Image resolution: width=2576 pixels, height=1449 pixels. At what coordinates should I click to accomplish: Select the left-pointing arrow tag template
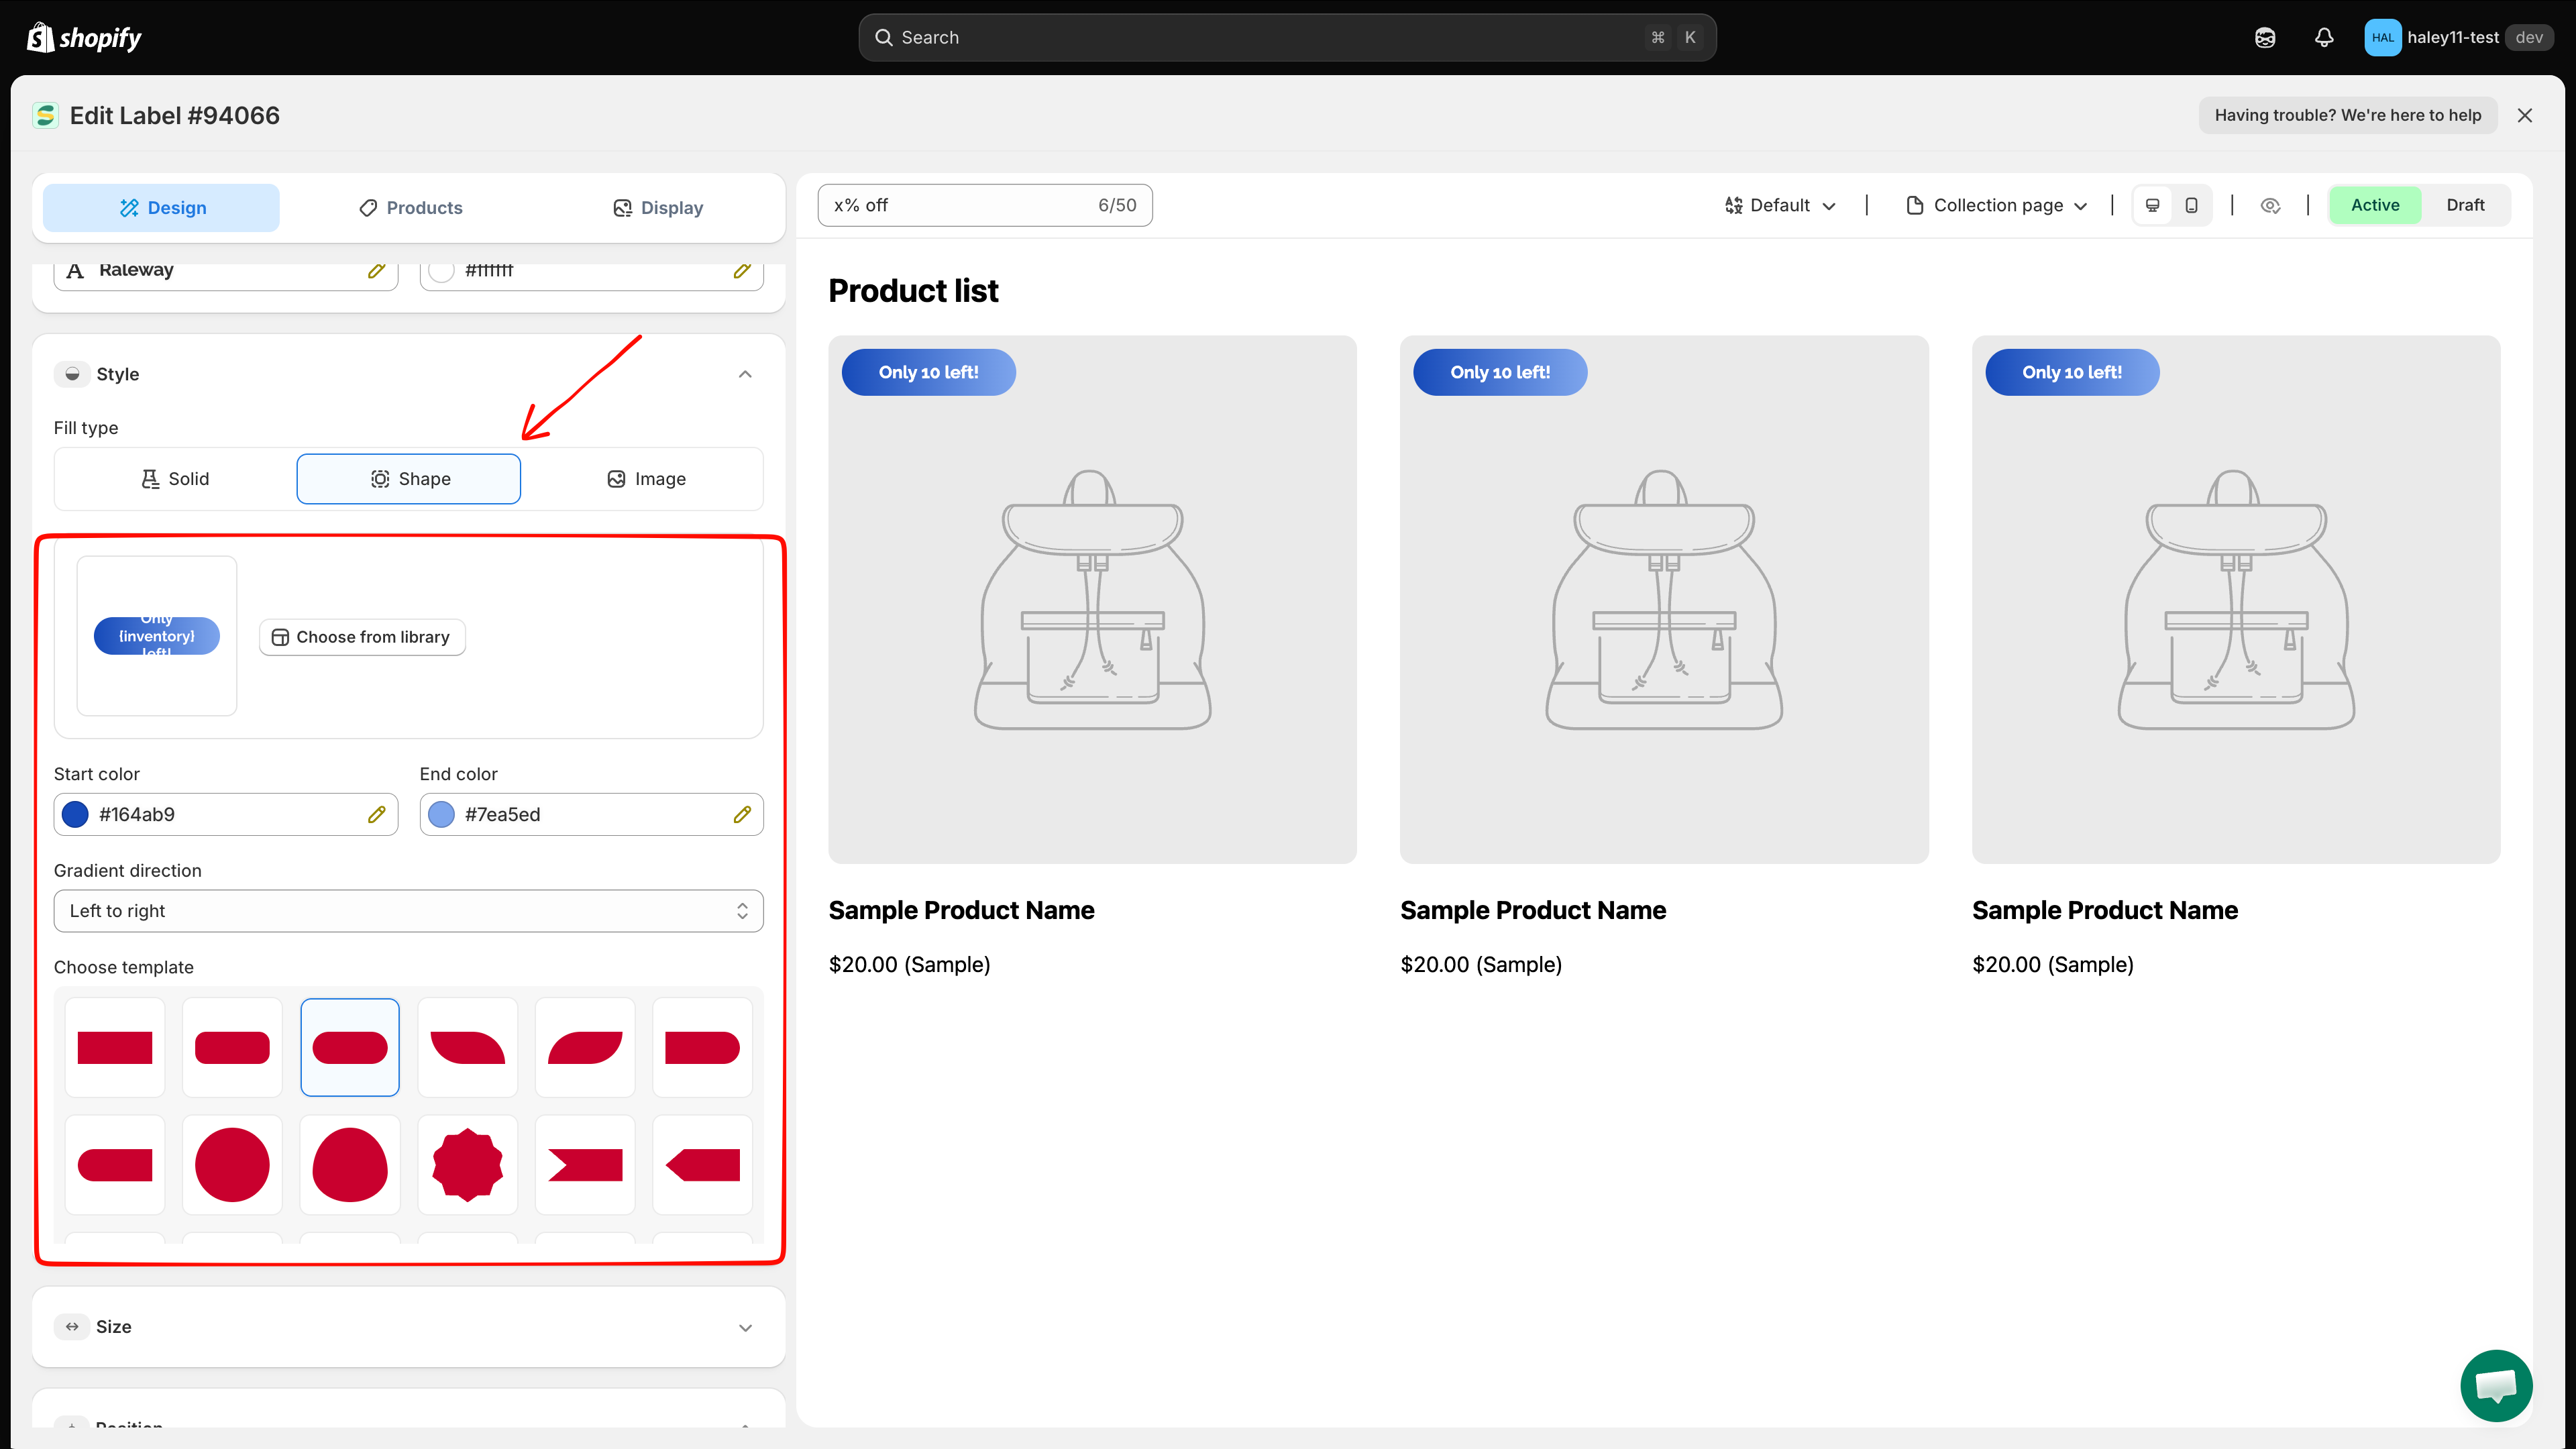(x=702, y=1164)
